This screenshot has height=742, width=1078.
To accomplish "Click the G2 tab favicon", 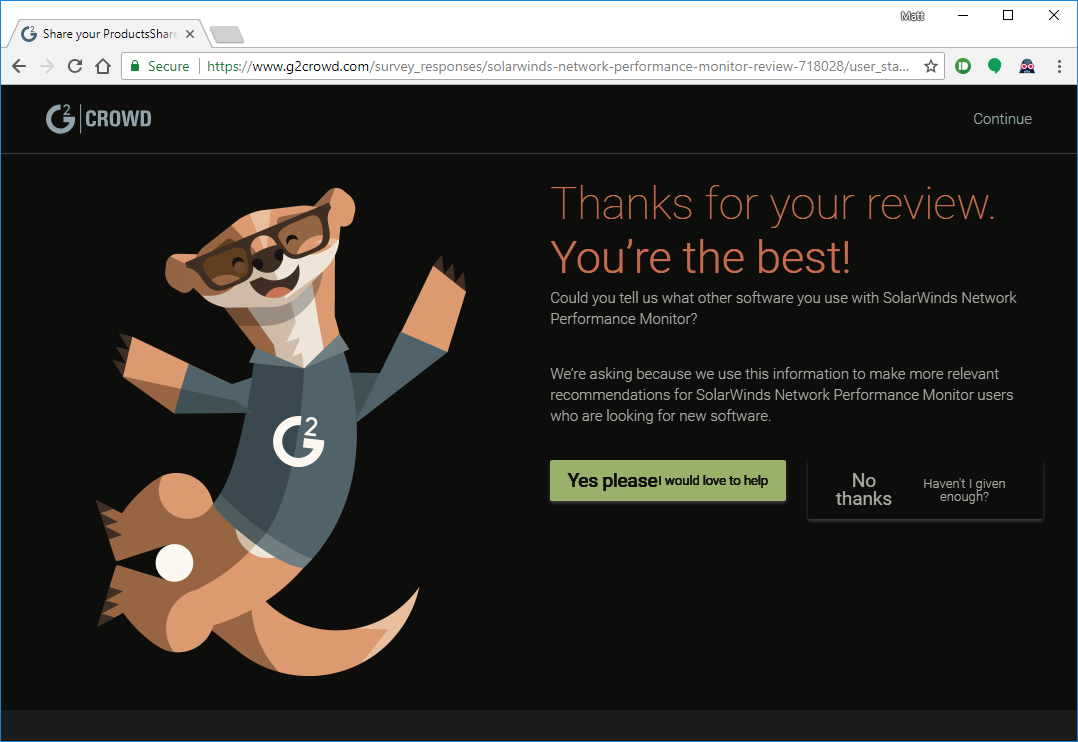I will 29,34.
